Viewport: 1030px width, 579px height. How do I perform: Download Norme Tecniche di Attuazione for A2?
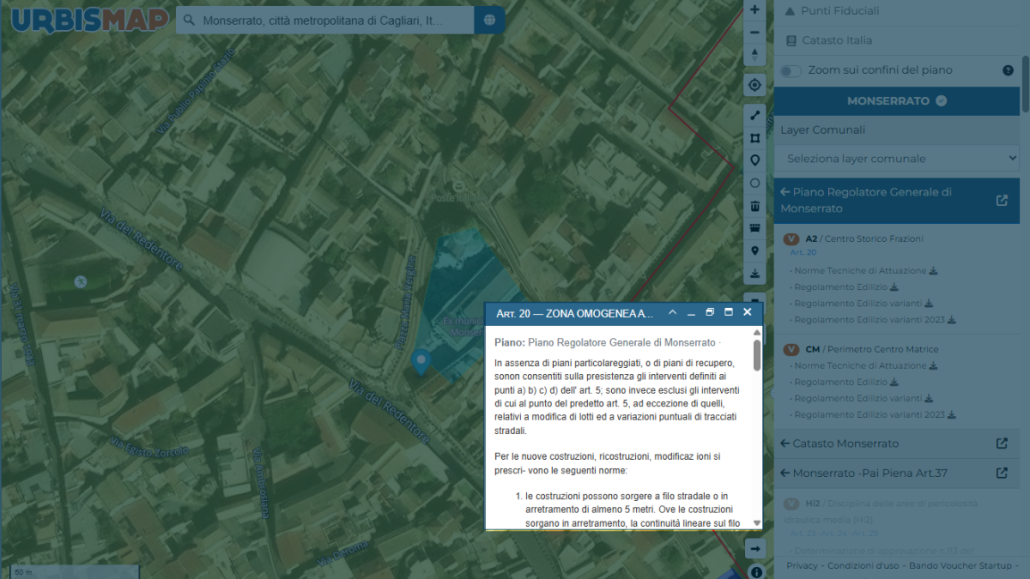tap(933, 271)
